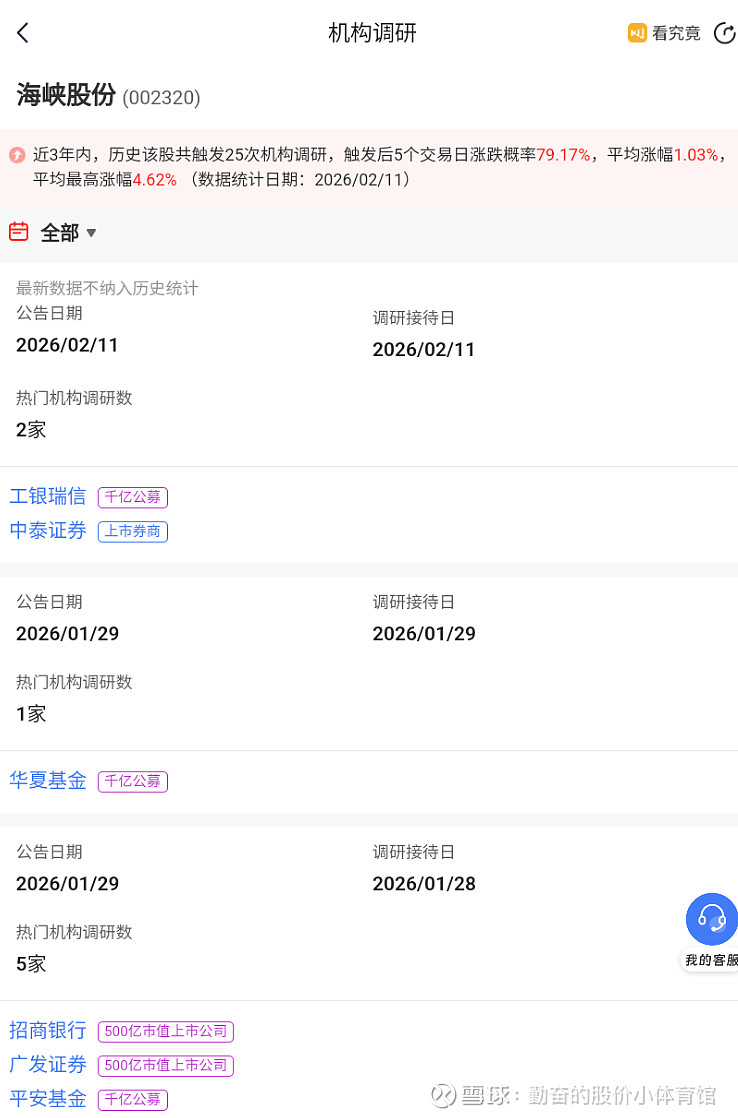738x1118 pixels.
Task: Open the 广发证券 institution link
Action: pyautogui.click(x=48, y=1065)
